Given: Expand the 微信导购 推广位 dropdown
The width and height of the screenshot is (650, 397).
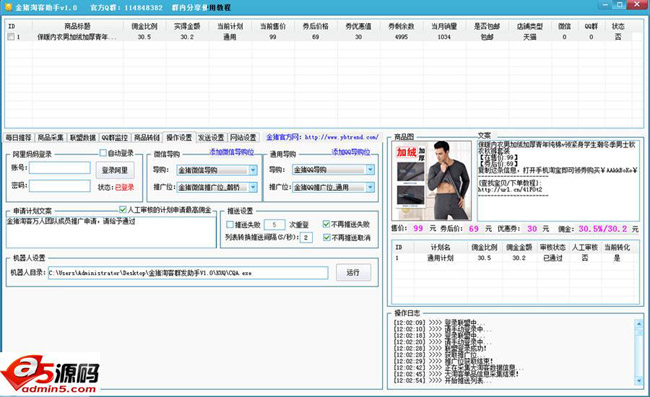Looking at the screenshot, I should click(x=253, y=187).
